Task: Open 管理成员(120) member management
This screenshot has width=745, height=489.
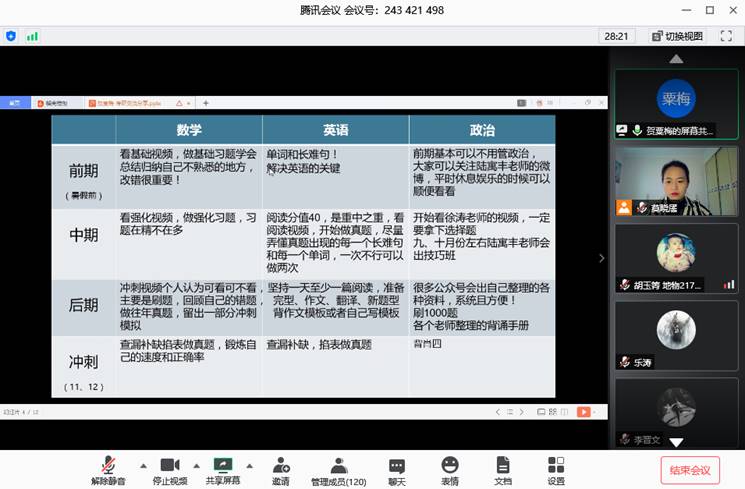Action: 338,466
